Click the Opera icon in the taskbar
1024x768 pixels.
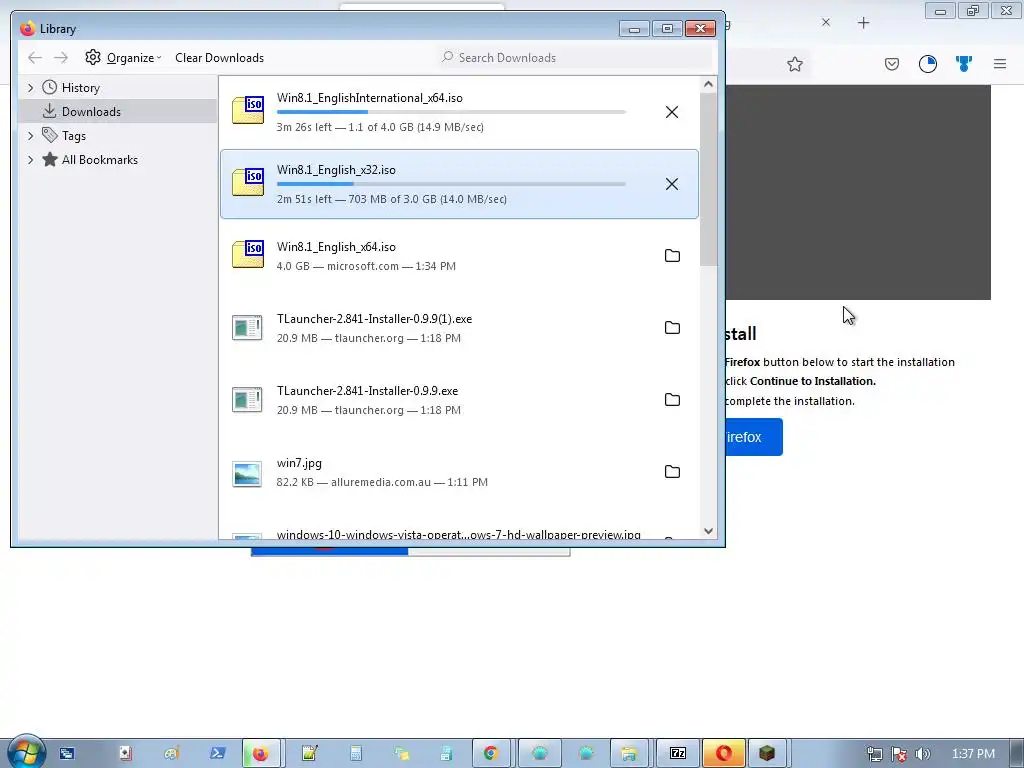click(x=723, y=754)
